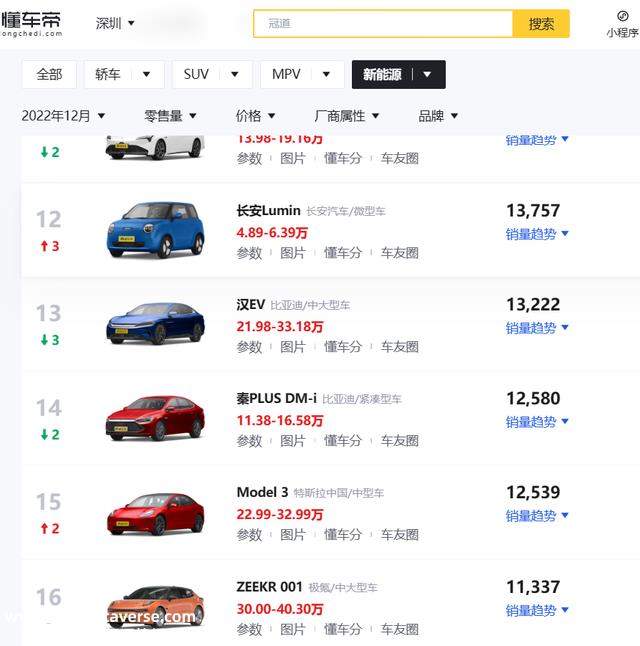Open the ZEEKR 001 model title

tap(270, 587)
